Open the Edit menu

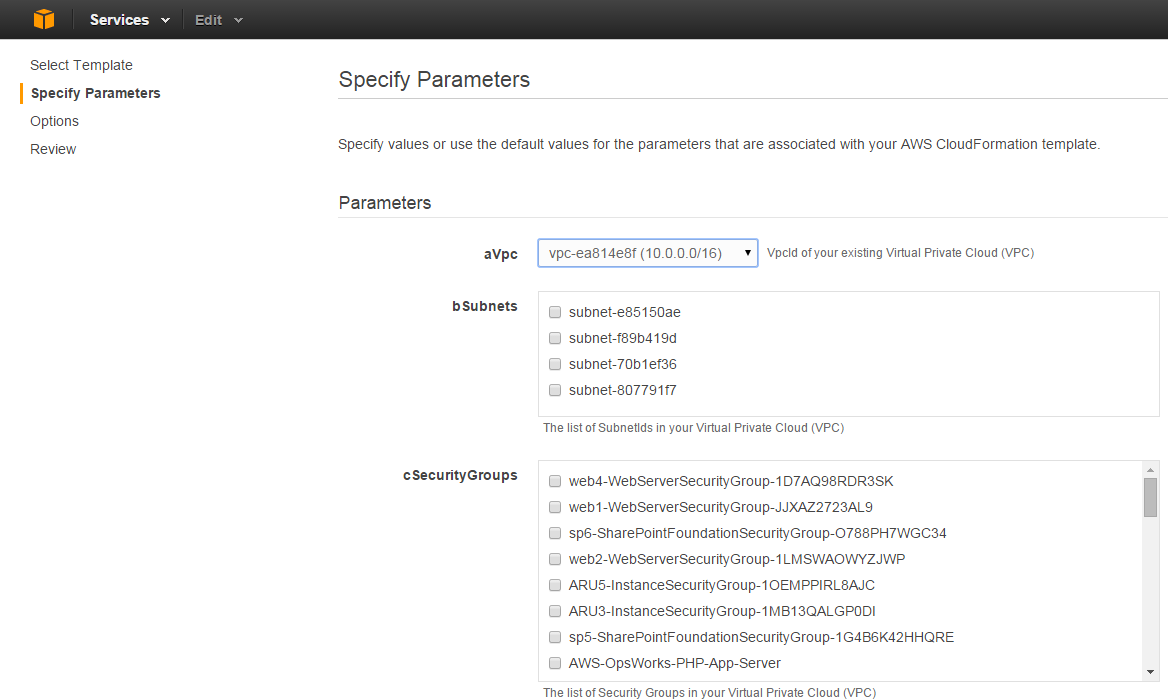(x=207, y=19)
